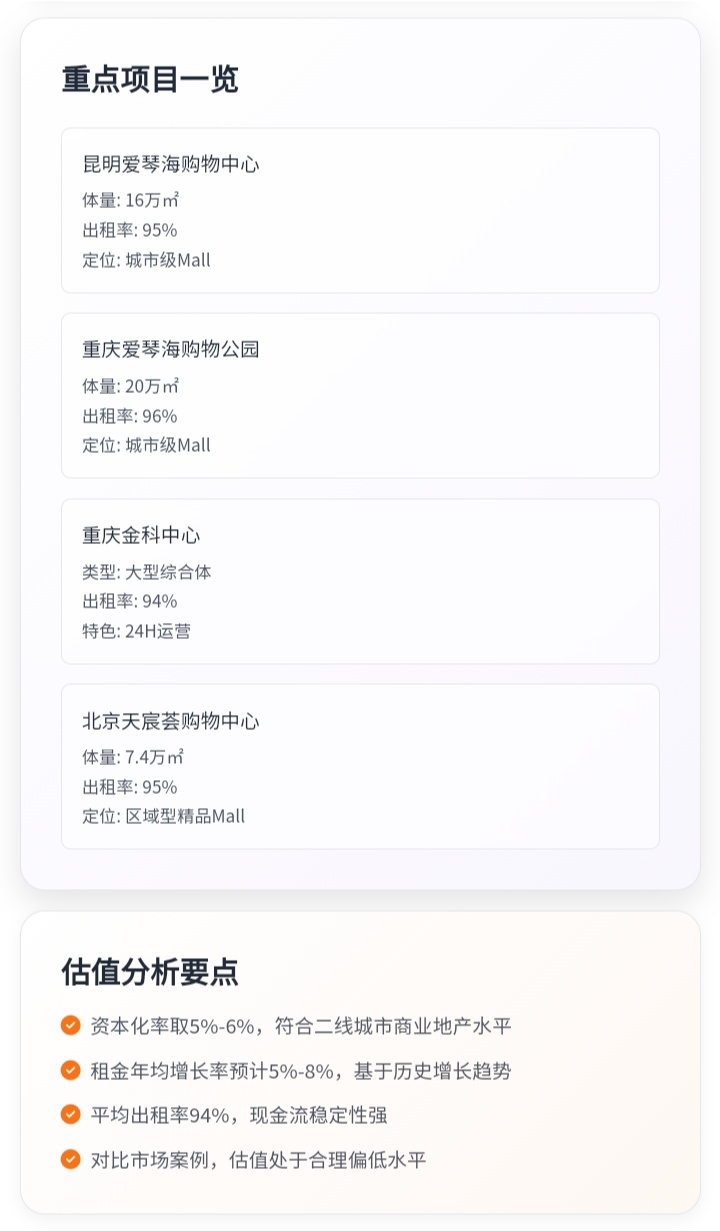
Task: Click the 定位: 区域型精品Mall text
Action: pos(163,816)
